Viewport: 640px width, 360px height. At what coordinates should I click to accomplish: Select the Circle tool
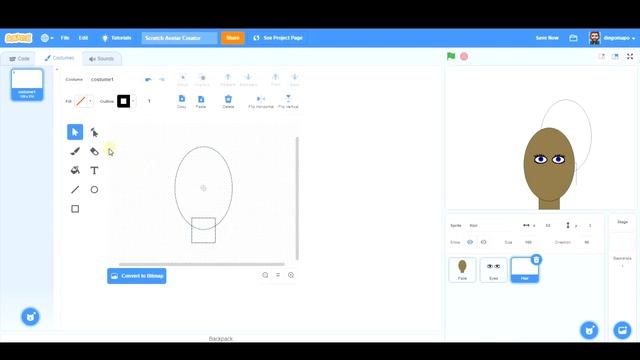tap(94, 189)
